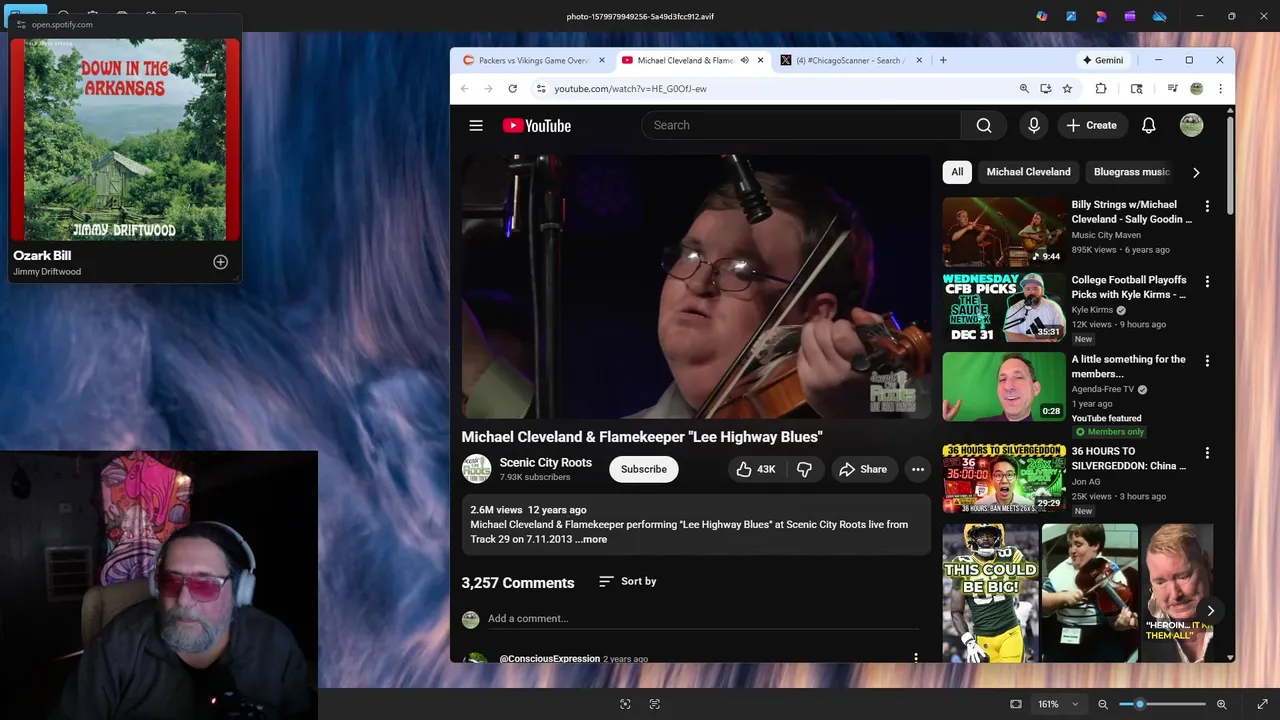This screenshot has width=1280, height=720.
Task: Click the Lee Highway Blues video player
Action: click(696, 287)
